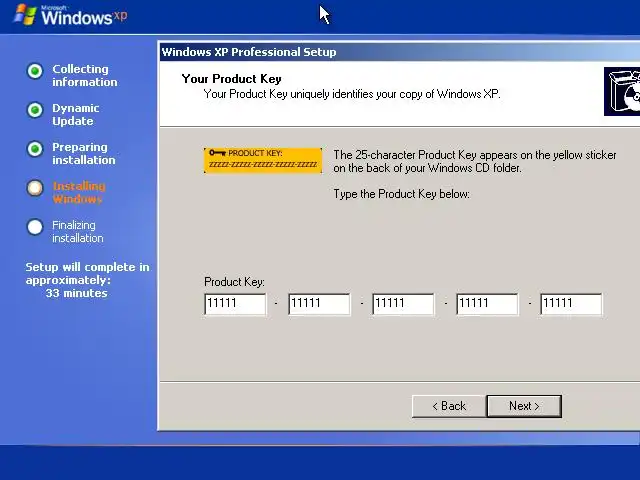The width and height of the screenshot is (640, 480).
Task: Click the 25-character Product Key description text
Action: (475, 161)
